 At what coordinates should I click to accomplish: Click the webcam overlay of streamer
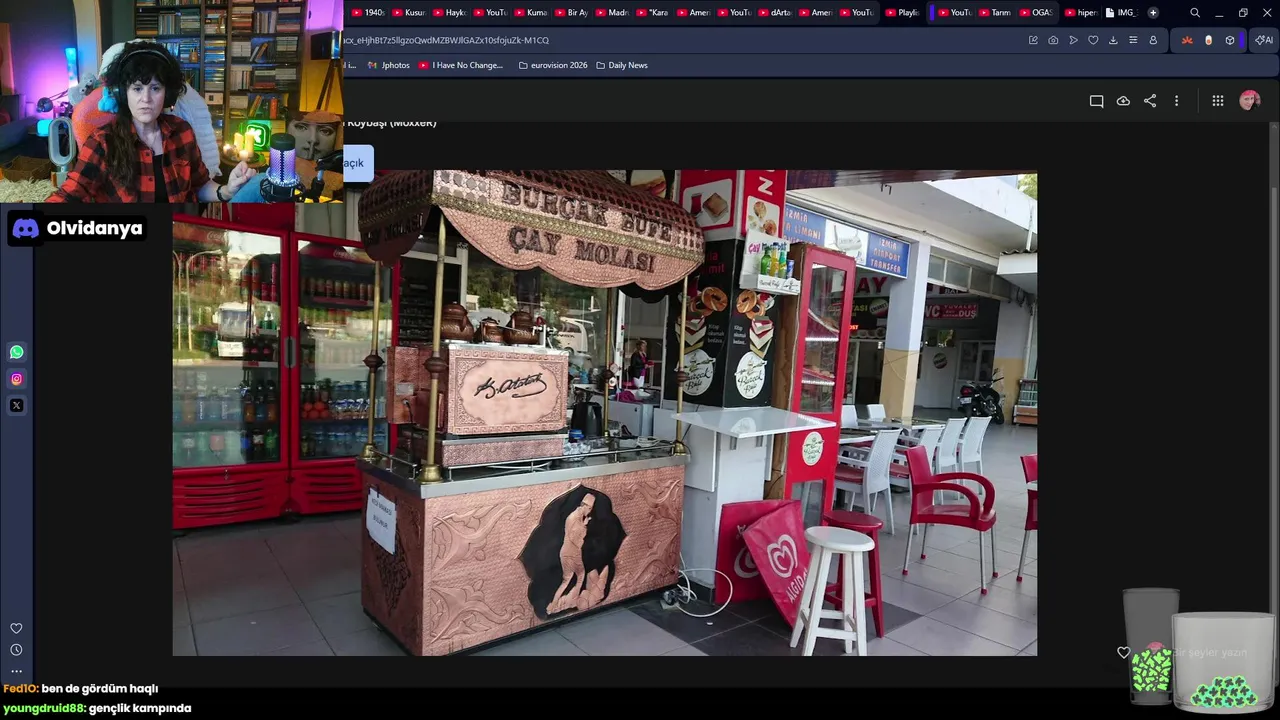point(171,101)
